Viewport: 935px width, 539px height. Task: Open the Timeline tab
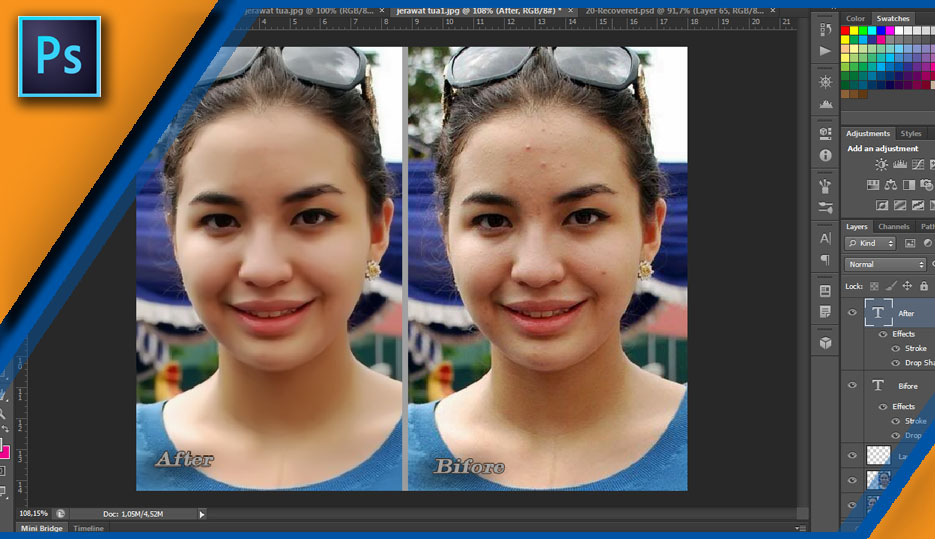pyautogui.click(x=88, y=528)
